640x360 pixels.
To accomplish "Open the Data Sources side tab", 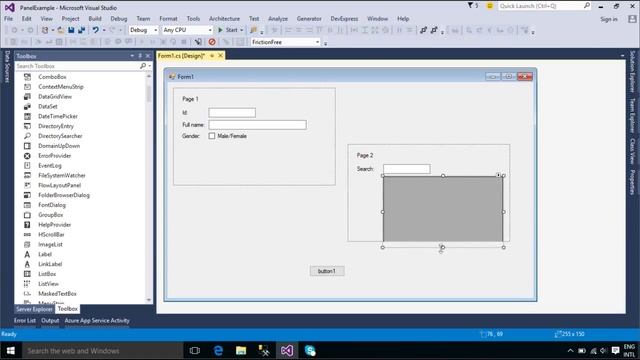I will (x=7, y=67).
